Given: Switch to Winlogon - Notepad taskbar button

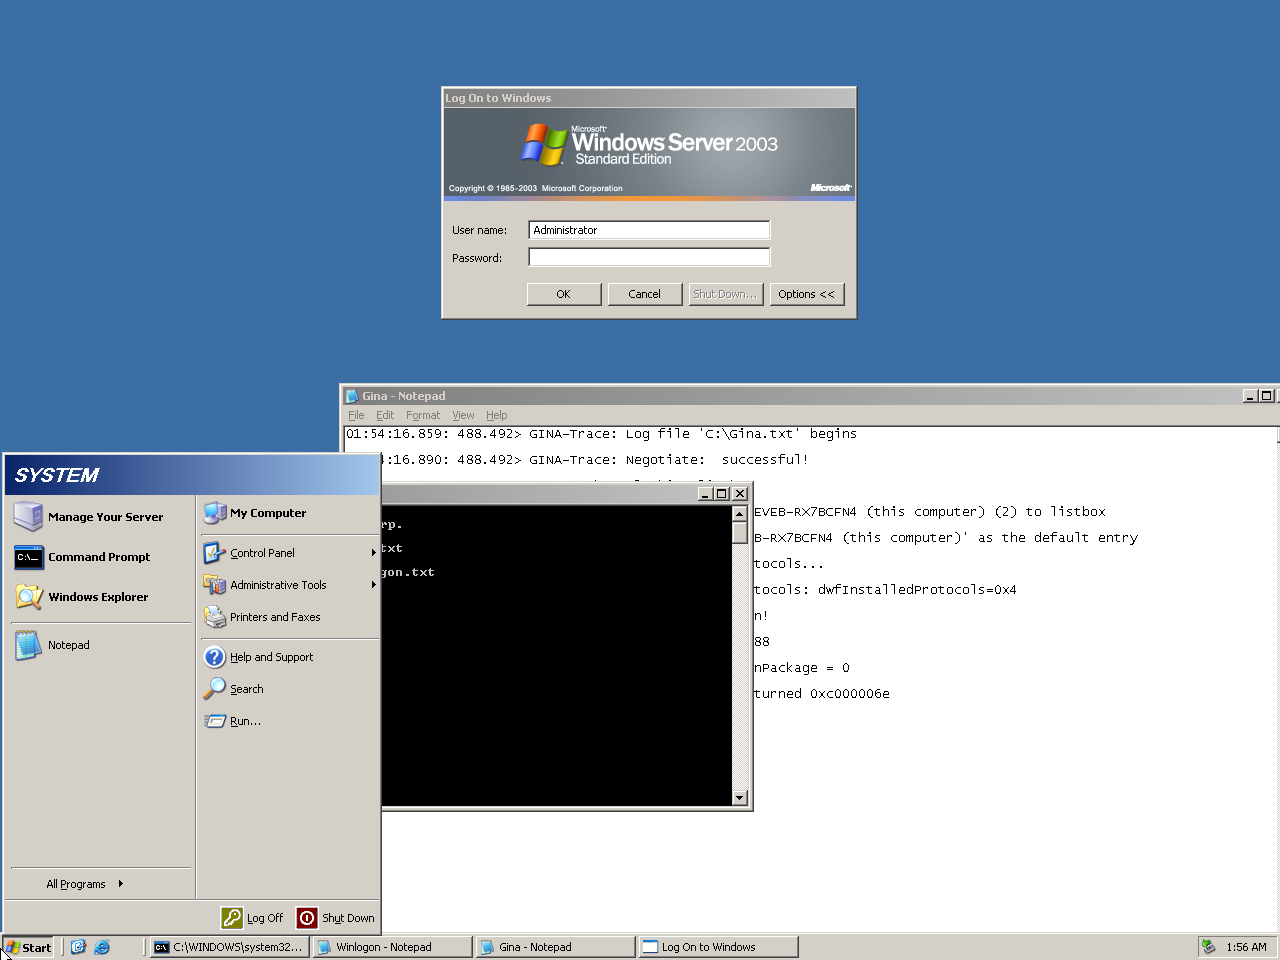Looking at the screenshot, I should coord(392,947).
